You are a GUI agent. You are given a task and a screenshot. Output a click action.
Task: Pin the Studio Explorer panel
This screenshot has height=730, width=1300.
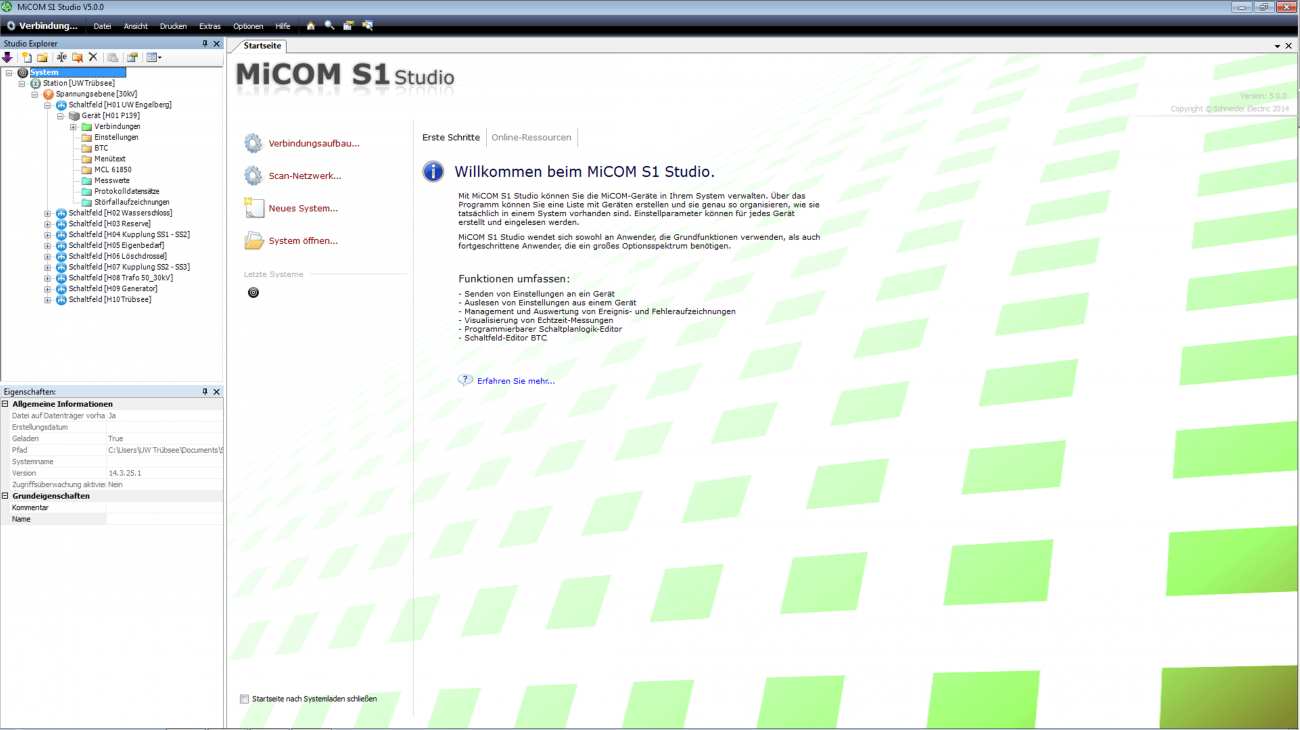[x=205, y=44]
